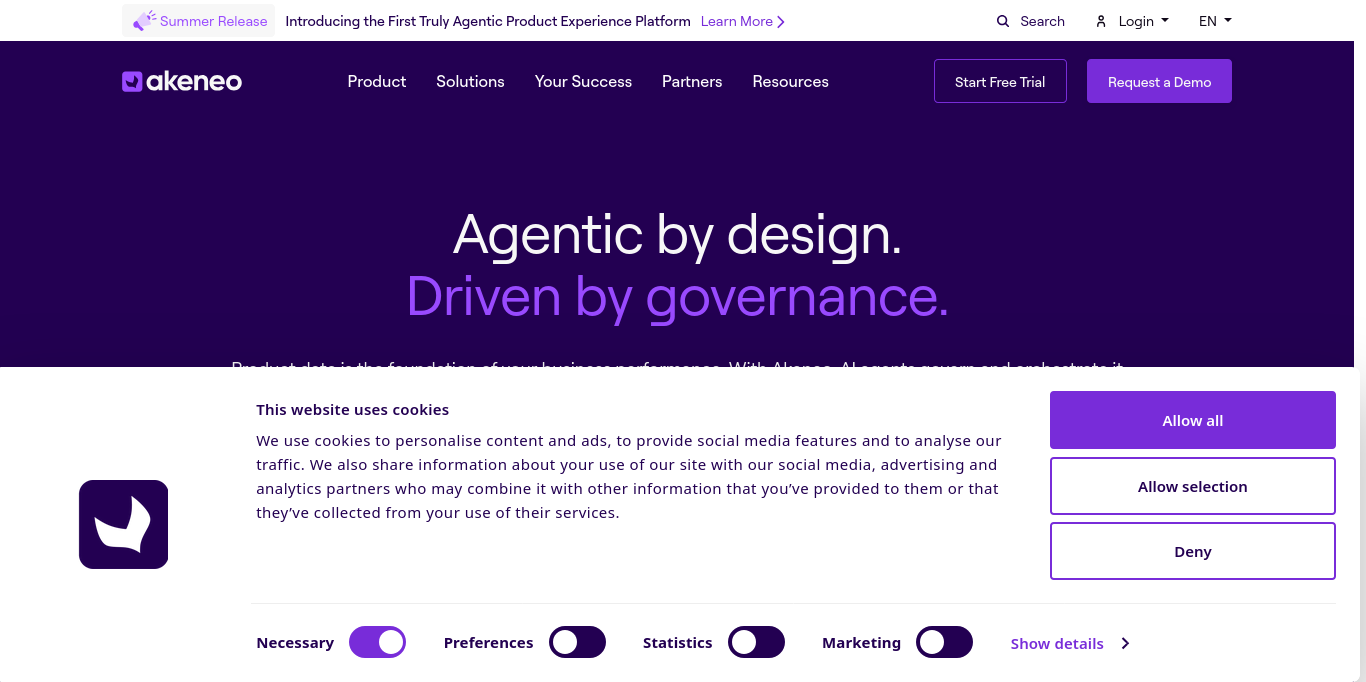Enable the Marketing cookies switch
This screenshot has width=1366, height=682.
(944, 642)
